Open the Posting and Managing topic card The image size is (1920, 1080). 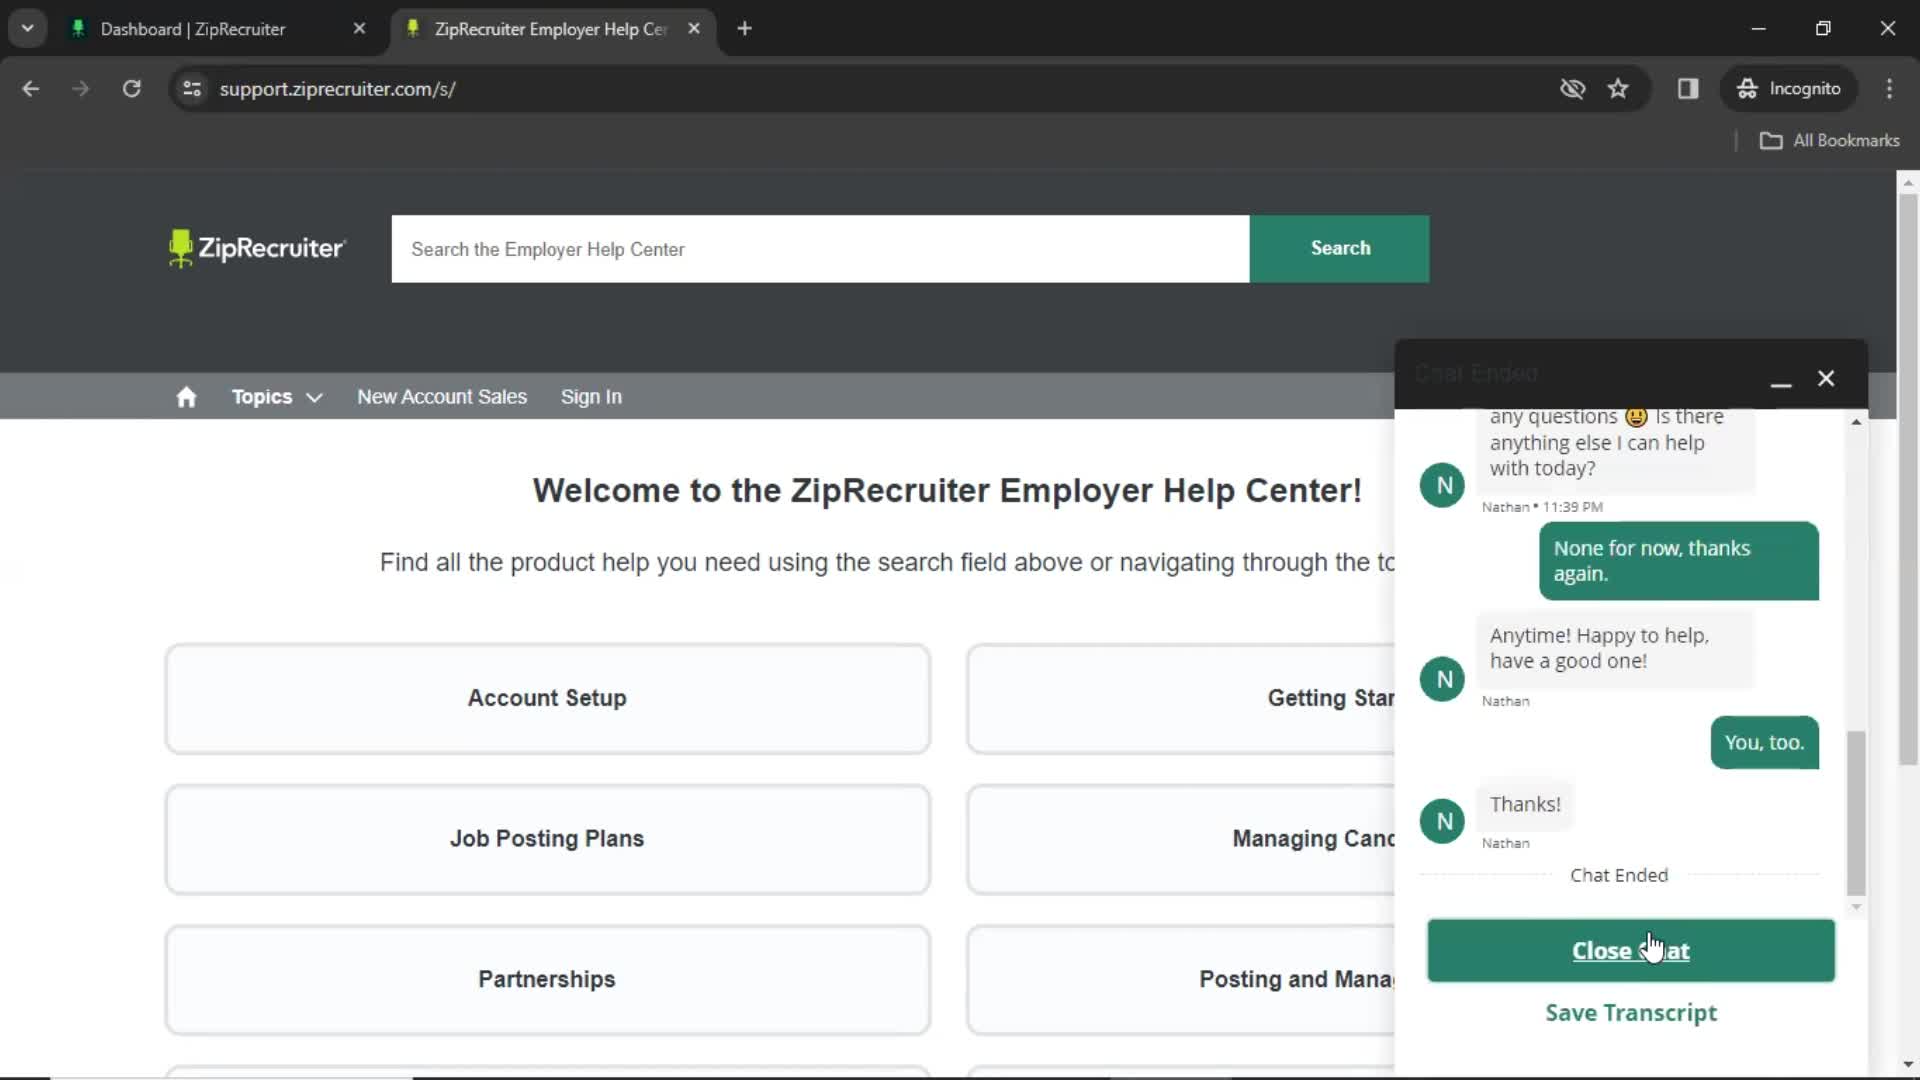(1181, 980)
